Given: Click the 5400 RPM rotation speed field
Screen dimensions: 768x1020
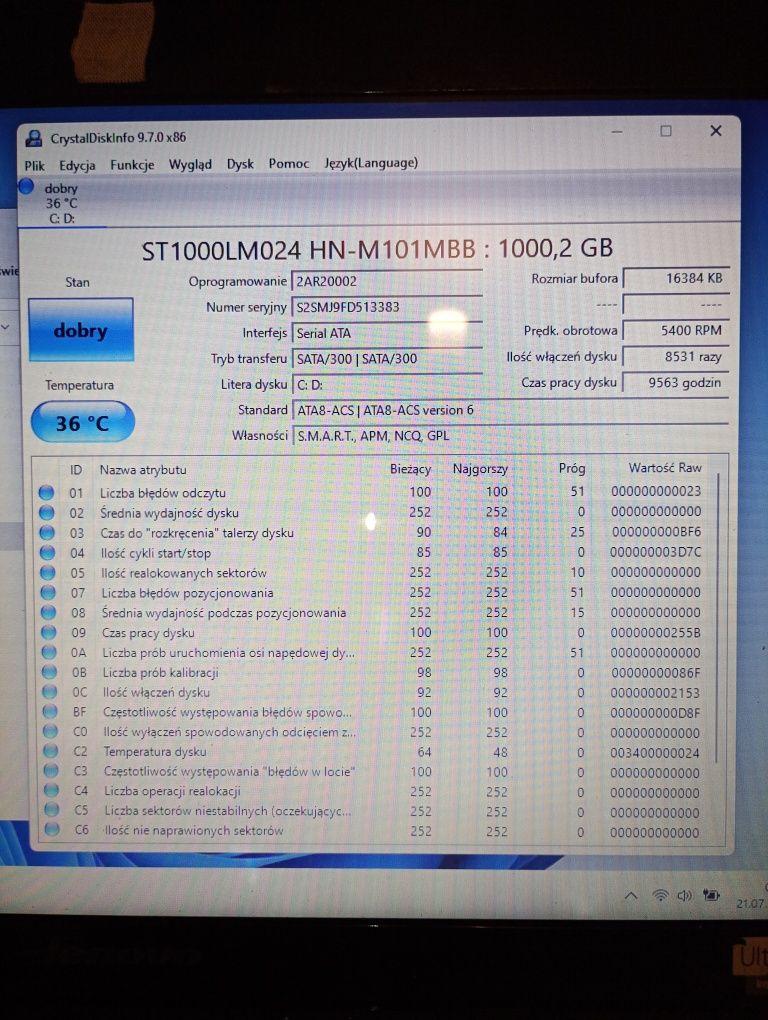Looking at the screenshot, I should 676,330.
